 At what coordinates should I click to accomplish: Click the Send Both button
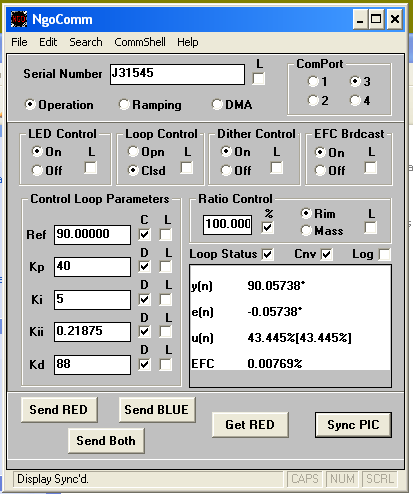pyautogui.click(x=106, y=441)
